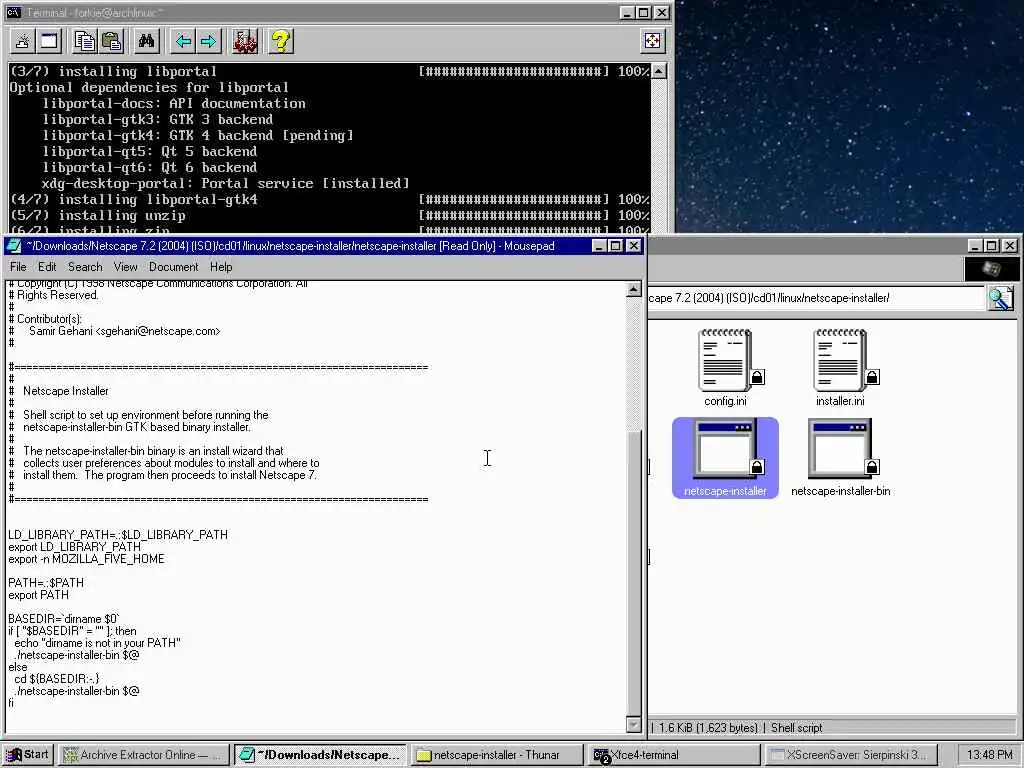The width and height of the screenshot is (1024, 768).
Task: Click 'Optional dependencies for libportal' terminal line
Action: [149, 88]
